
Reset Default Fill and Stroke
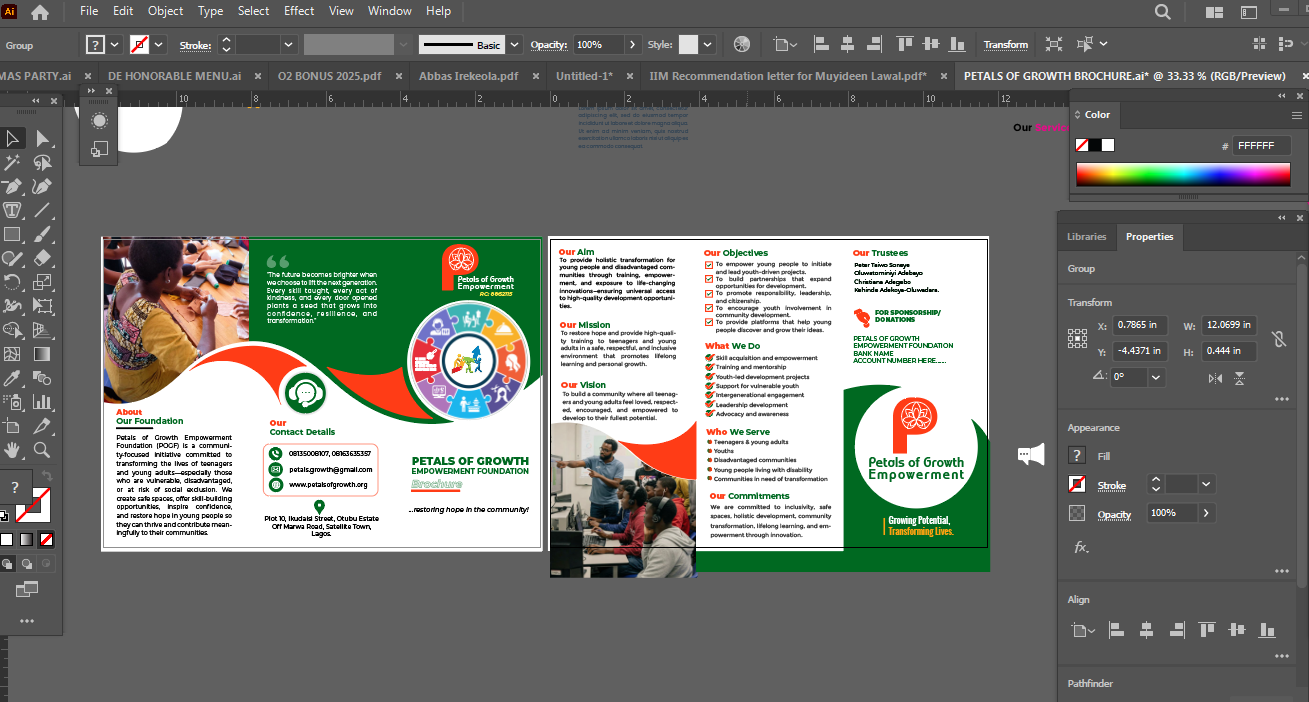click(x=5, y=515)
